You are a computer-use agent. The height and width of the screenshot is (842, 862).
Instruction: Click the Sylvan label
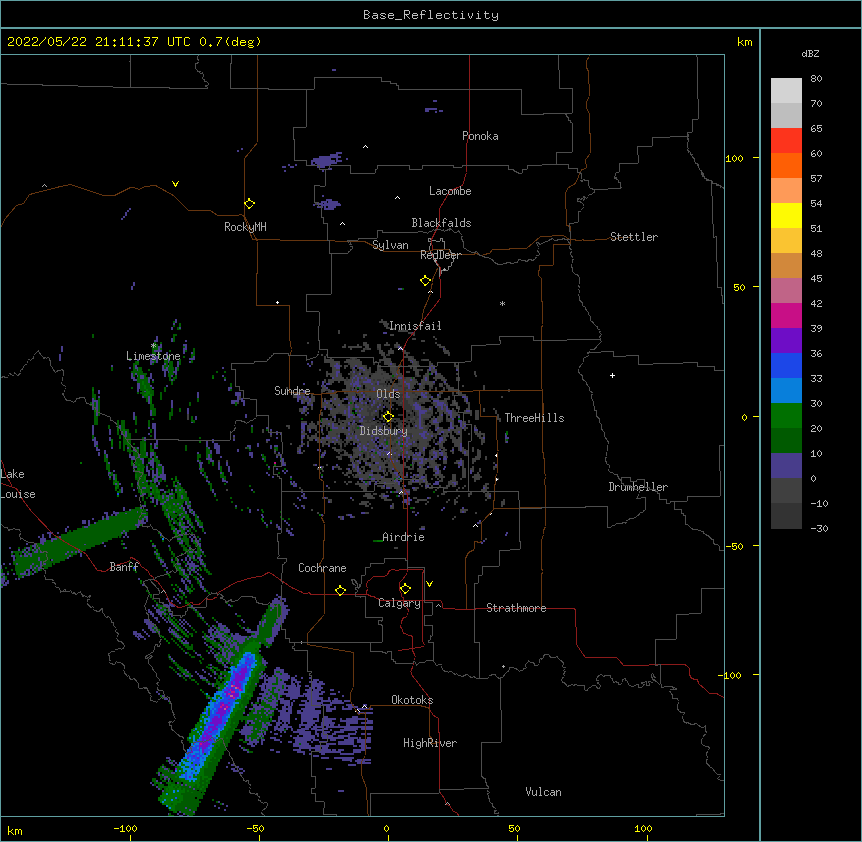tap(390, 245)
